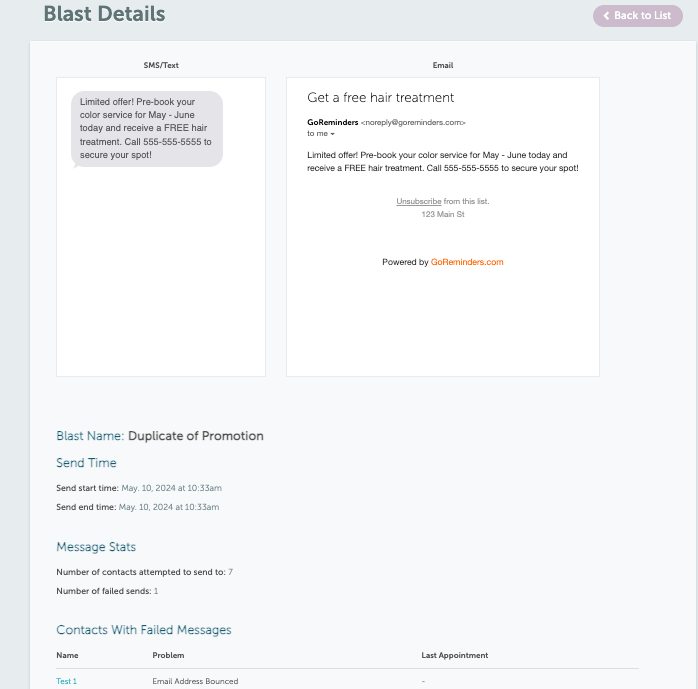Image resolution: width=698 pixels, height=689 pixels.
Task: Click the chevron icon in Back to List
Action: 606,16
